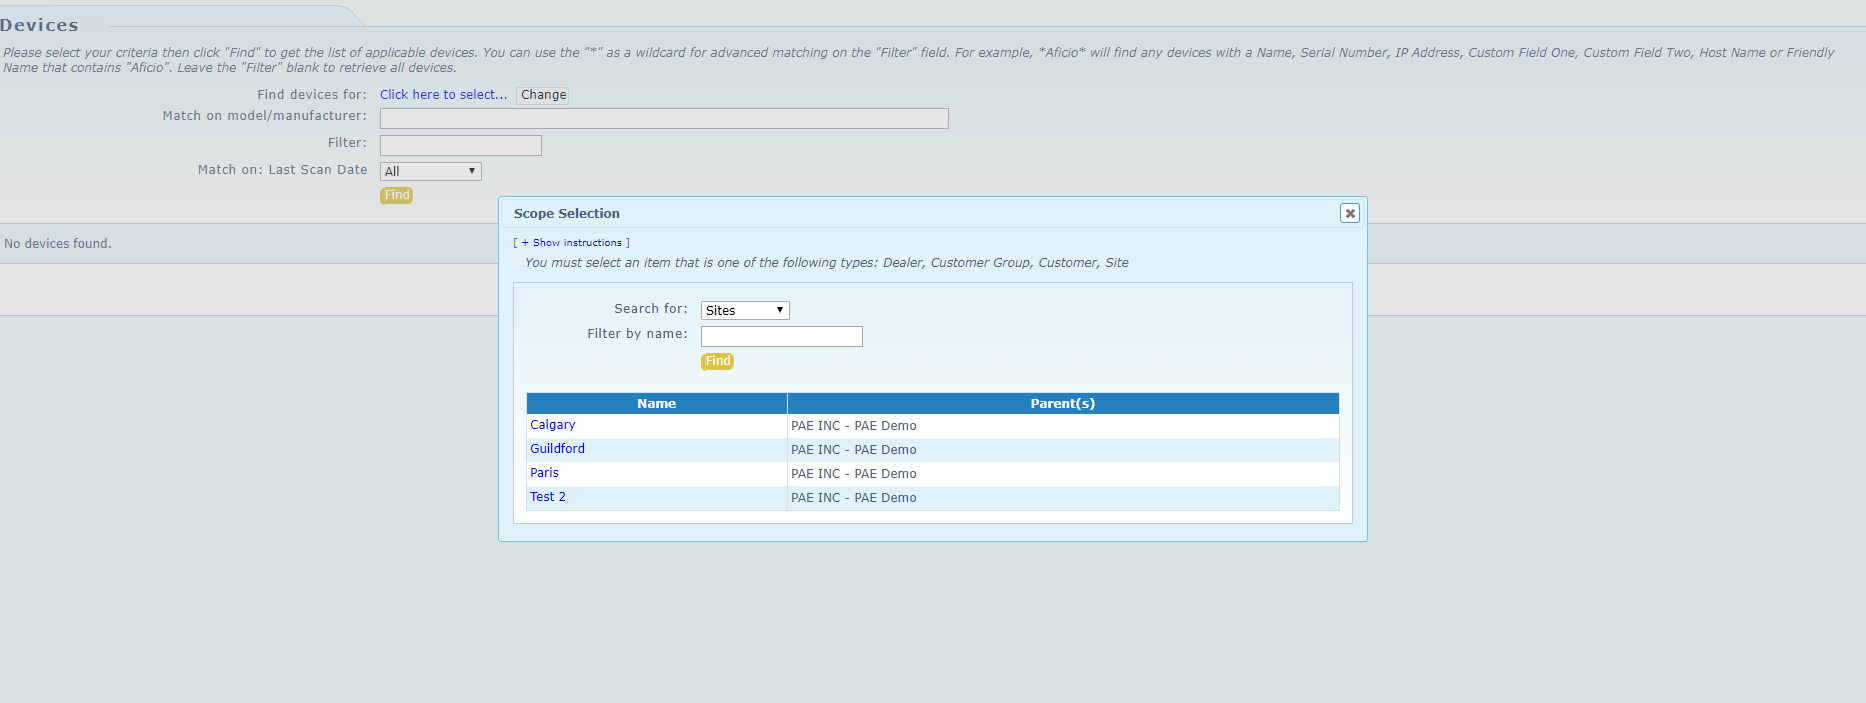Open the Click here to select link
This screenshot has height=703, width=1866.
pyautogui.click(x=443, y=95)
